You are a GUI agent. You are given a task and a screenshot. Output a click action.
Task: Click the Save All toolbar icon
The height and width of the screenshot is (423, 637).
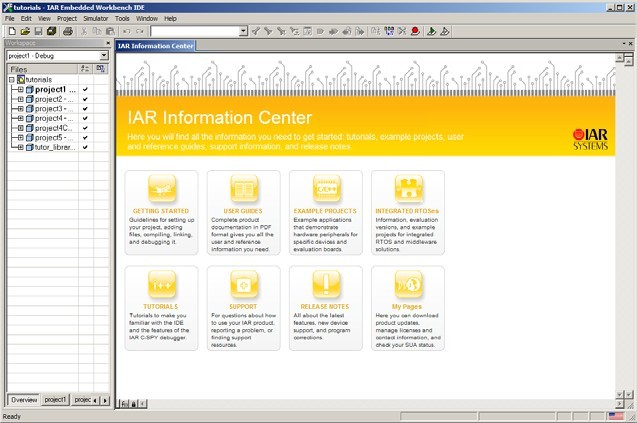click(x=51, y=31)
